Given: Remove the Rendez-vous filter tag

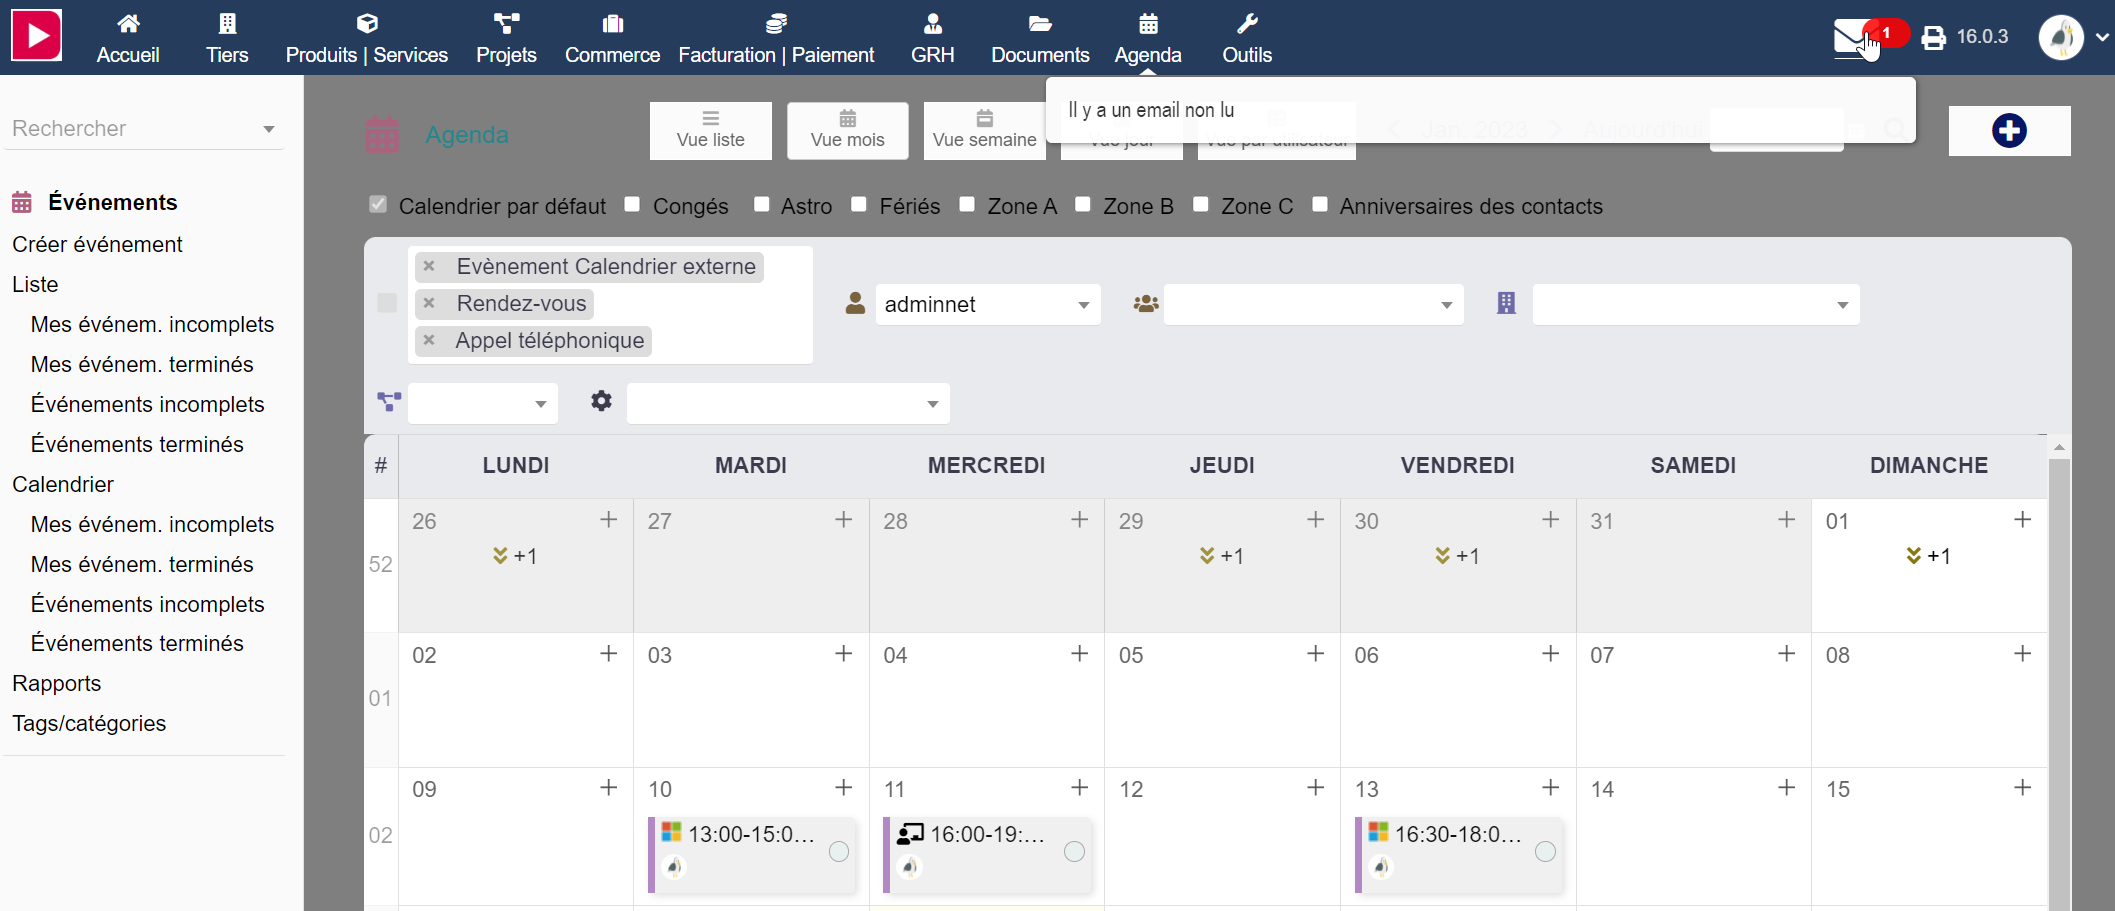Looking at the screenshot, I should pos(429,303).
